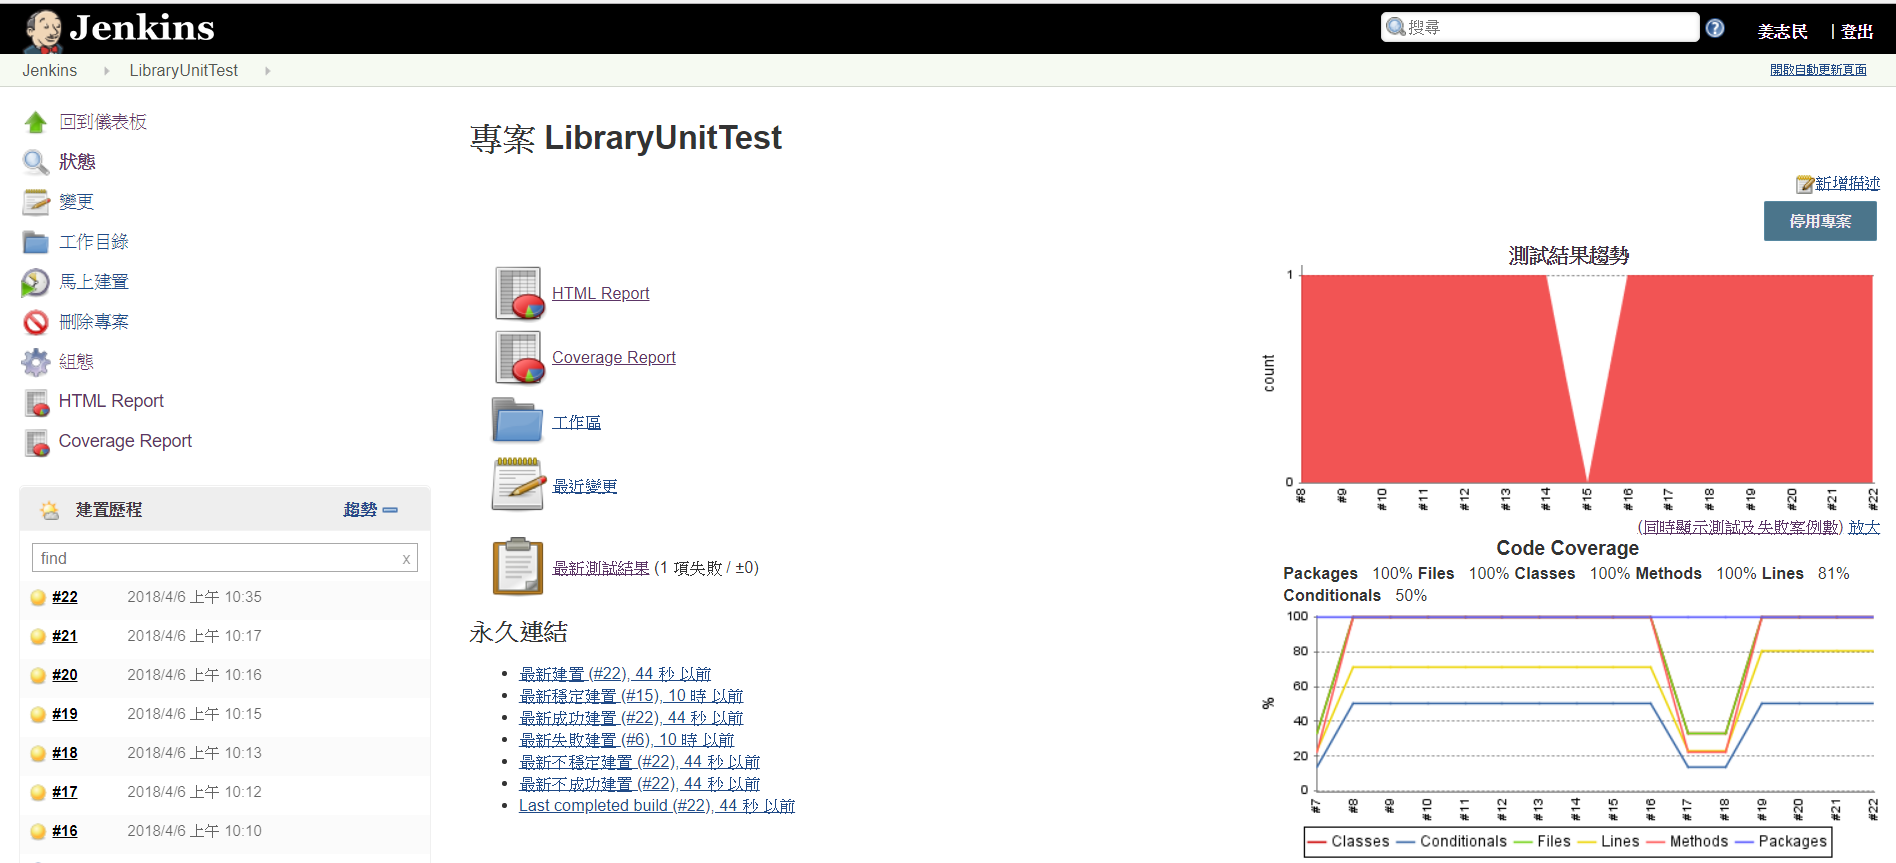Screen dimensions: 1896x863
Task: Open 最新測試結果 link
Action: pos(601,568)
